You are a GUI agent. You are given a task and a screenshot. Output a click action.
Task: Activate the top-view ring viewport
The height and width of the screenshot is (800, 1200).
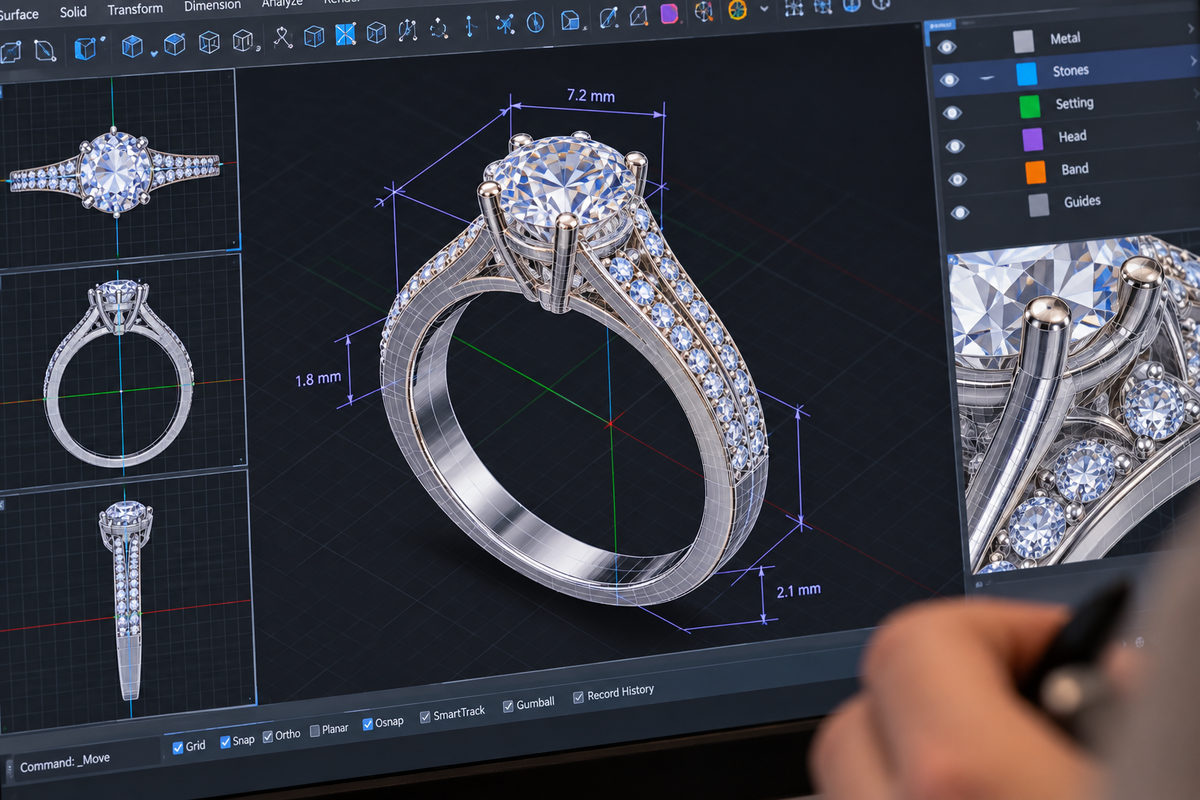click(x=118, y=168)
